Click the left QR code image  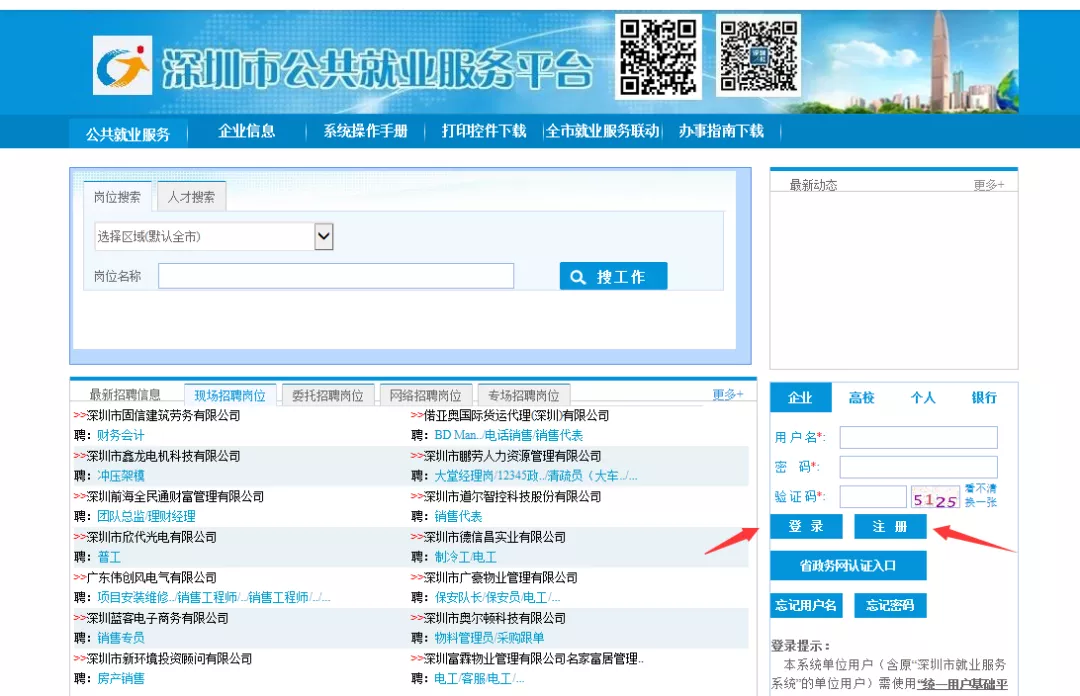click(x=658, y=58)
